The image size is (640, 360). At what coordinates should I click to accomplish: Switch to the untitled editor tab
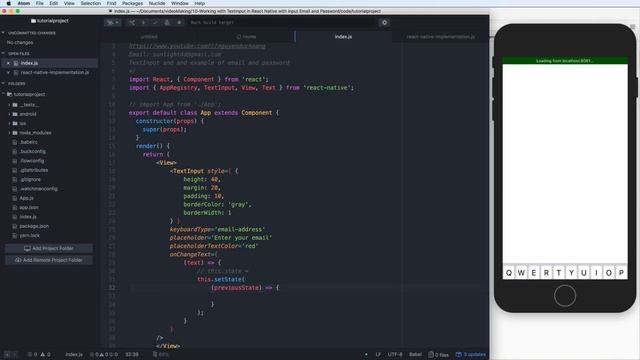click(x=149, y=37)
